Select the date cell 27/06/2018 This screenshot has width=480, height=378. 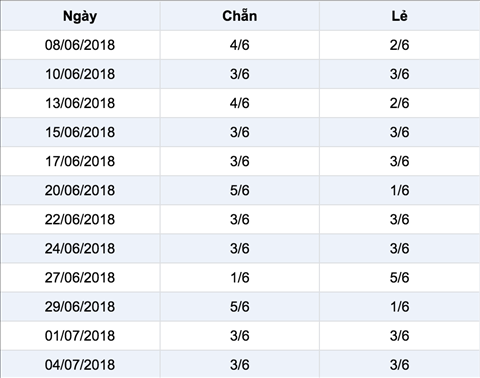pos(80,277)
